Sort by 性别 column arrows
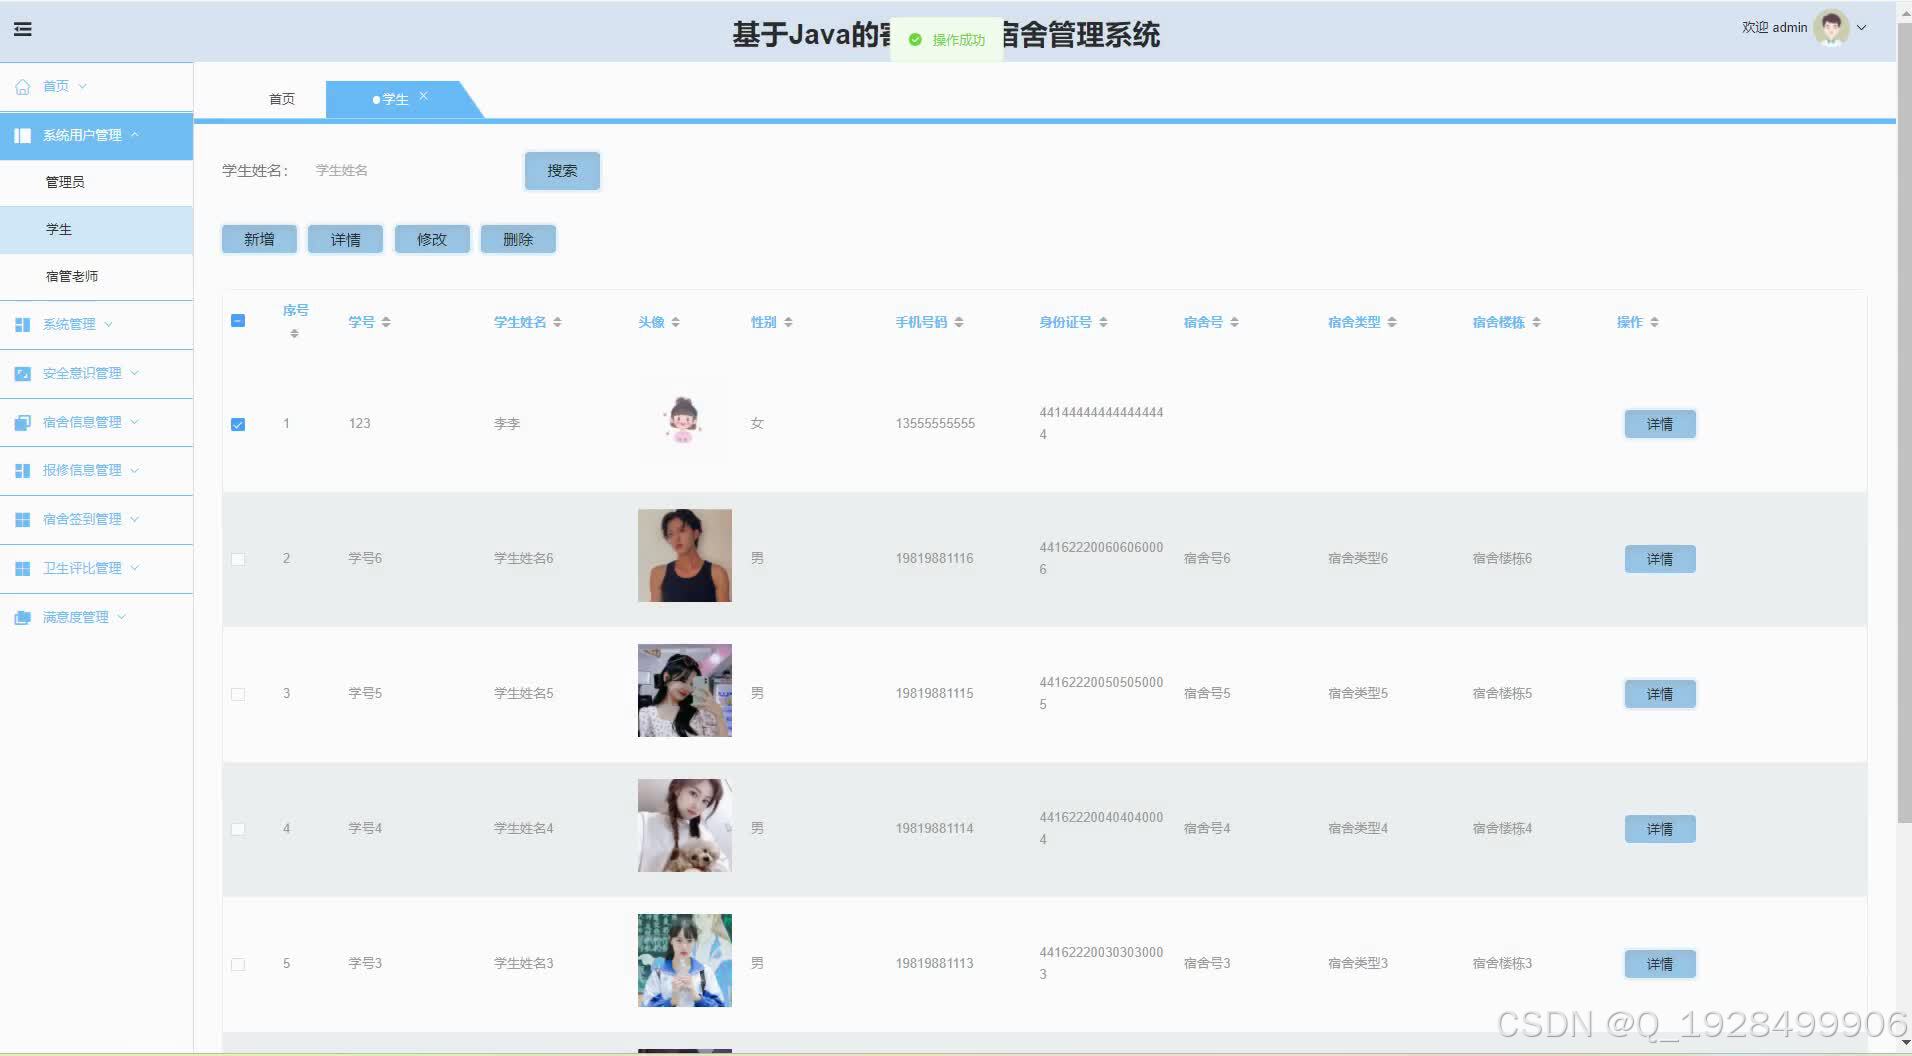The image size is (1912, 1056). [788, 322]
